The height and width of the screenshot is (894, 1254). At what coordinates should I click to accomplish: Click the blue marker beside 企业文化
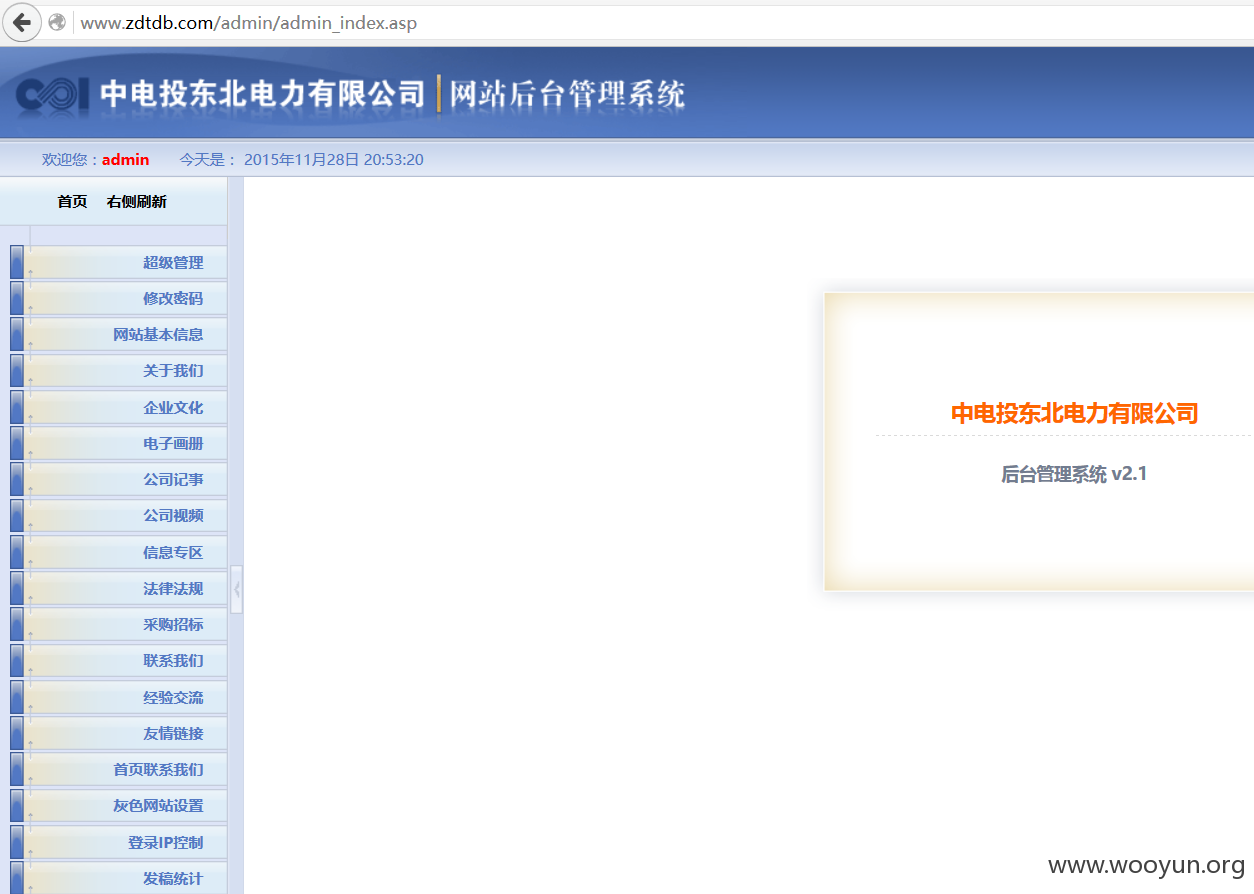point(17,407)
